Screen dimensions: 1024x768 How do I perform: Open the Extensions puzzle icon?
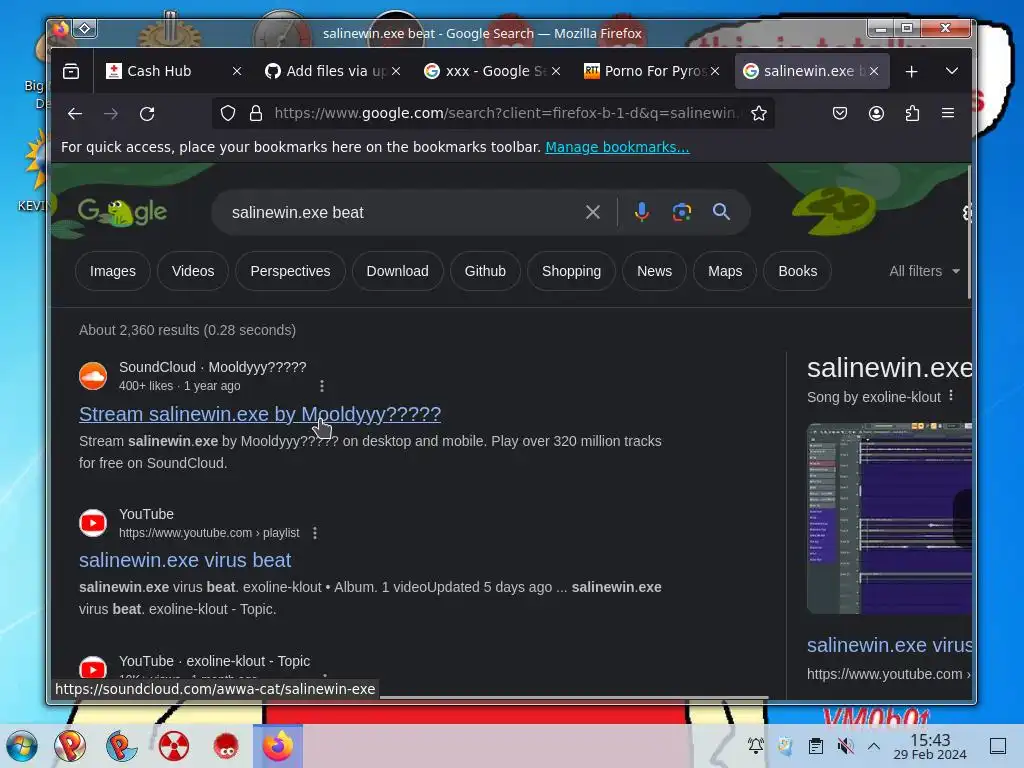912,114
